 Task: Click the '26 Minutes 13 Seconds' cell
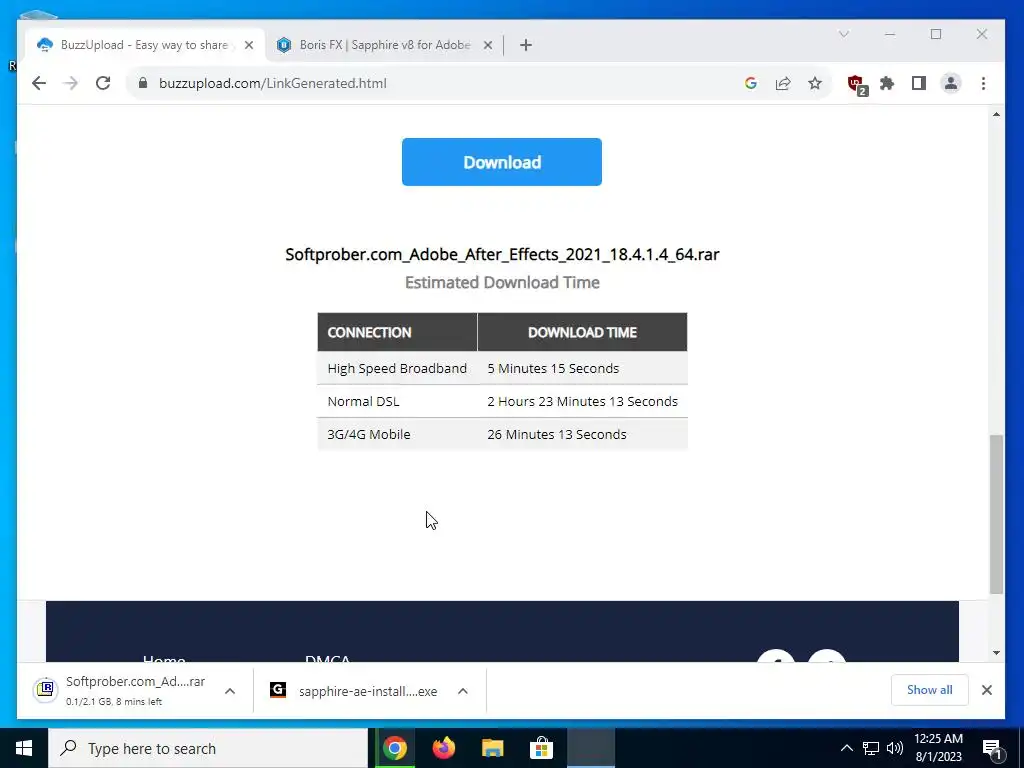(x=583, y=434)
